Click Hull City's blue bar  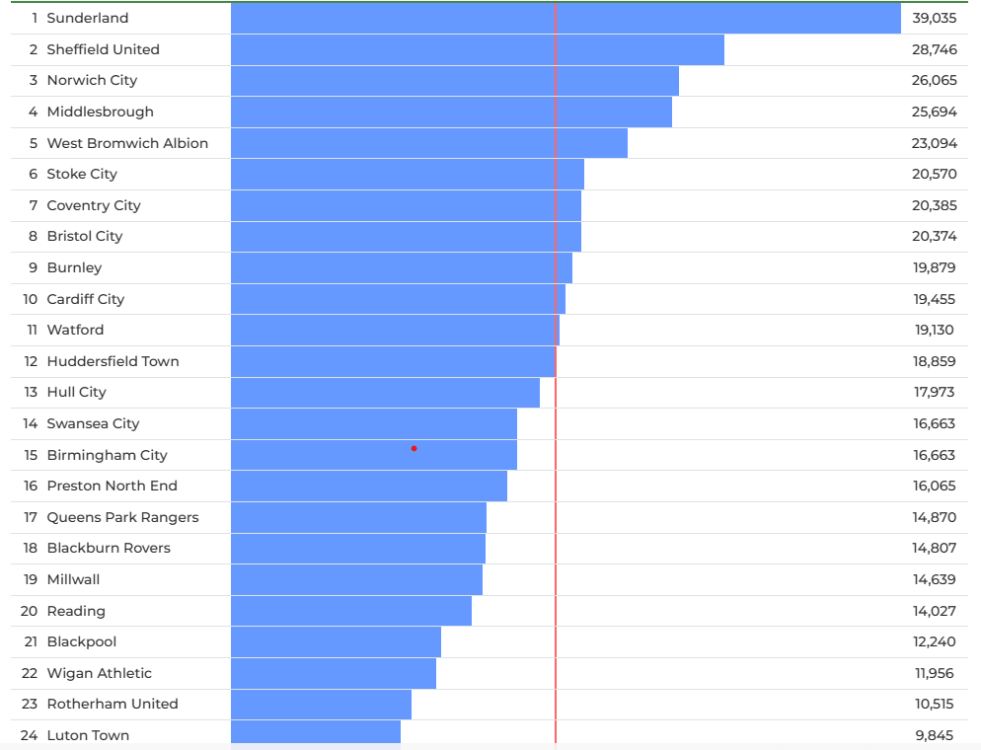385,392
